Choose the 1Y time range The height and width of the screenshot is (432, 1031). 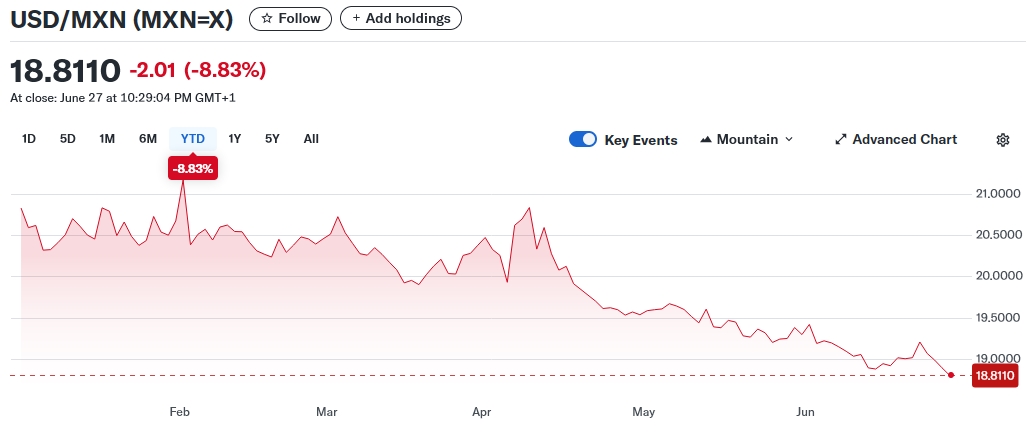pos(234,139)
